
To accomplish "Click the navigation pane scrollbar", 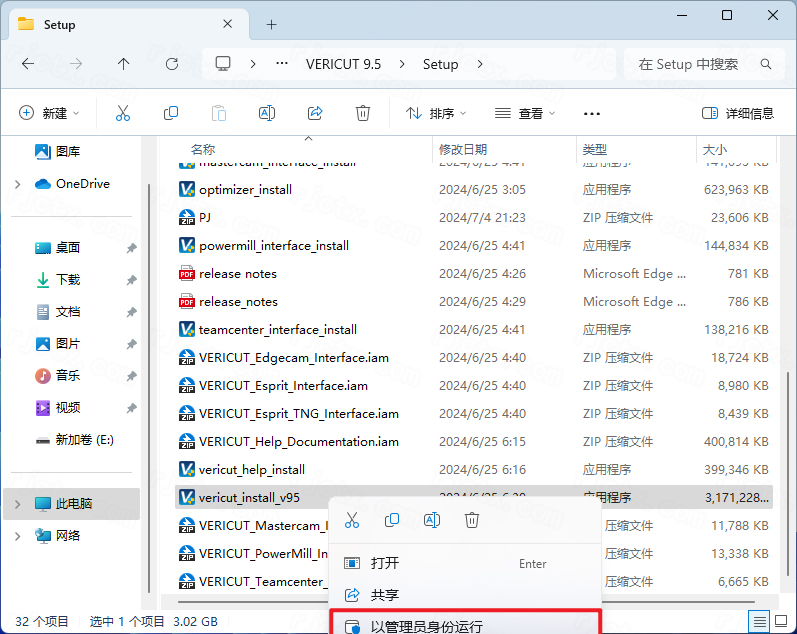I will click(x=148, y=386).
